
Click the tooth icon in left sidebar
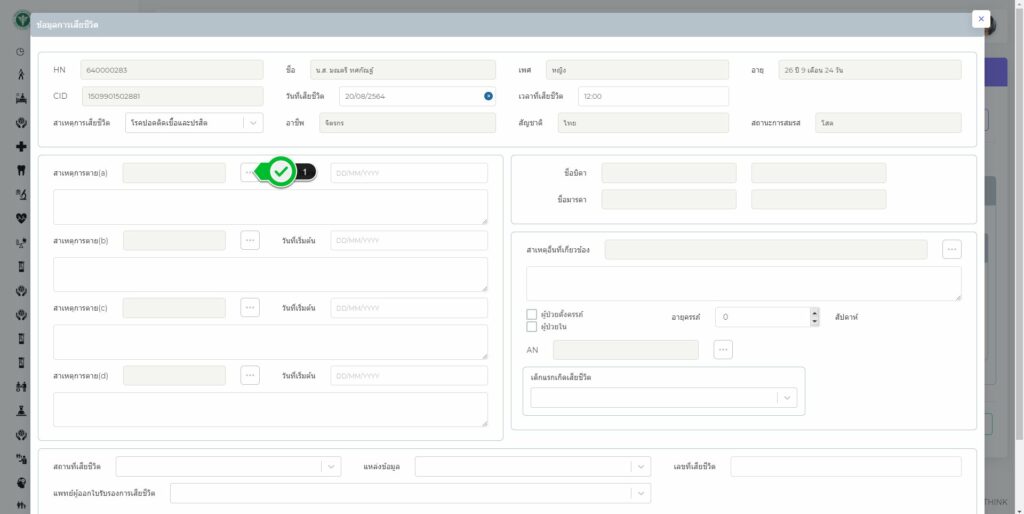21,169
